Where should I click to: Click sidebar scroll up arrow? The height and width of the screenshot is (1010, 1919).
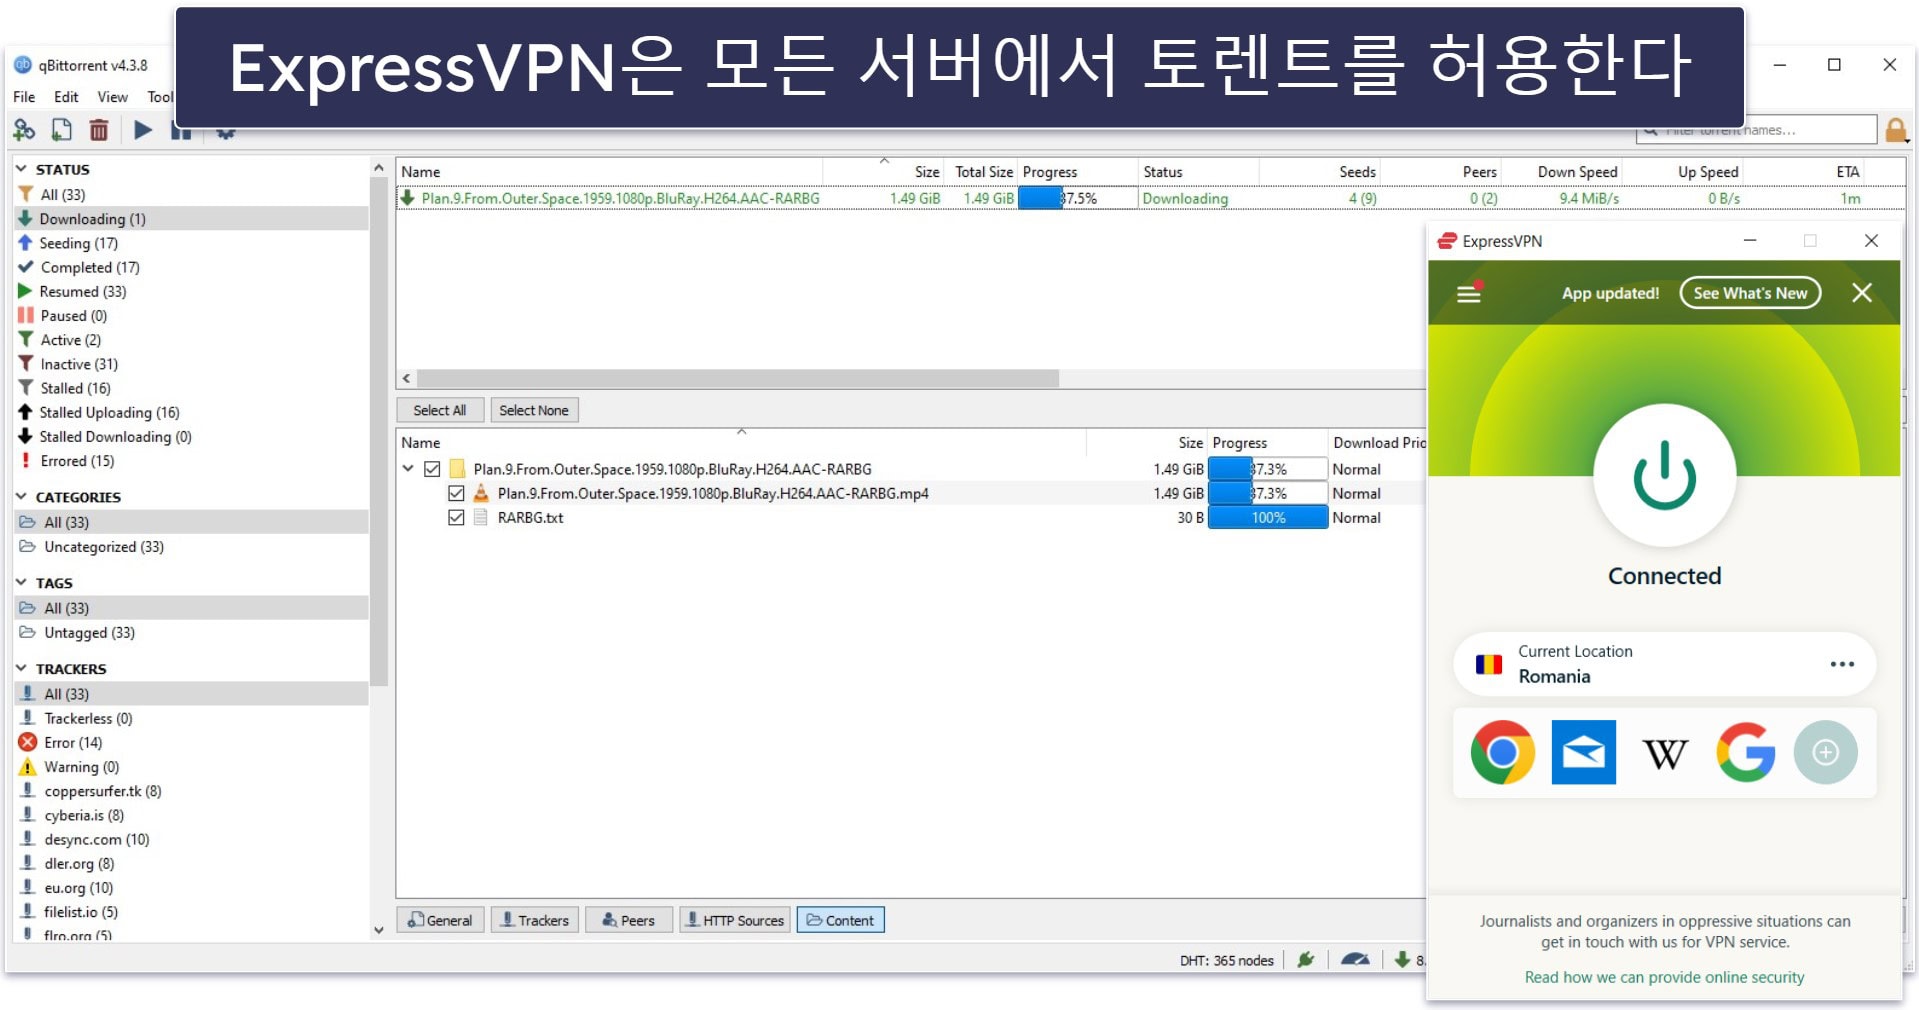(x=379, y=167)
